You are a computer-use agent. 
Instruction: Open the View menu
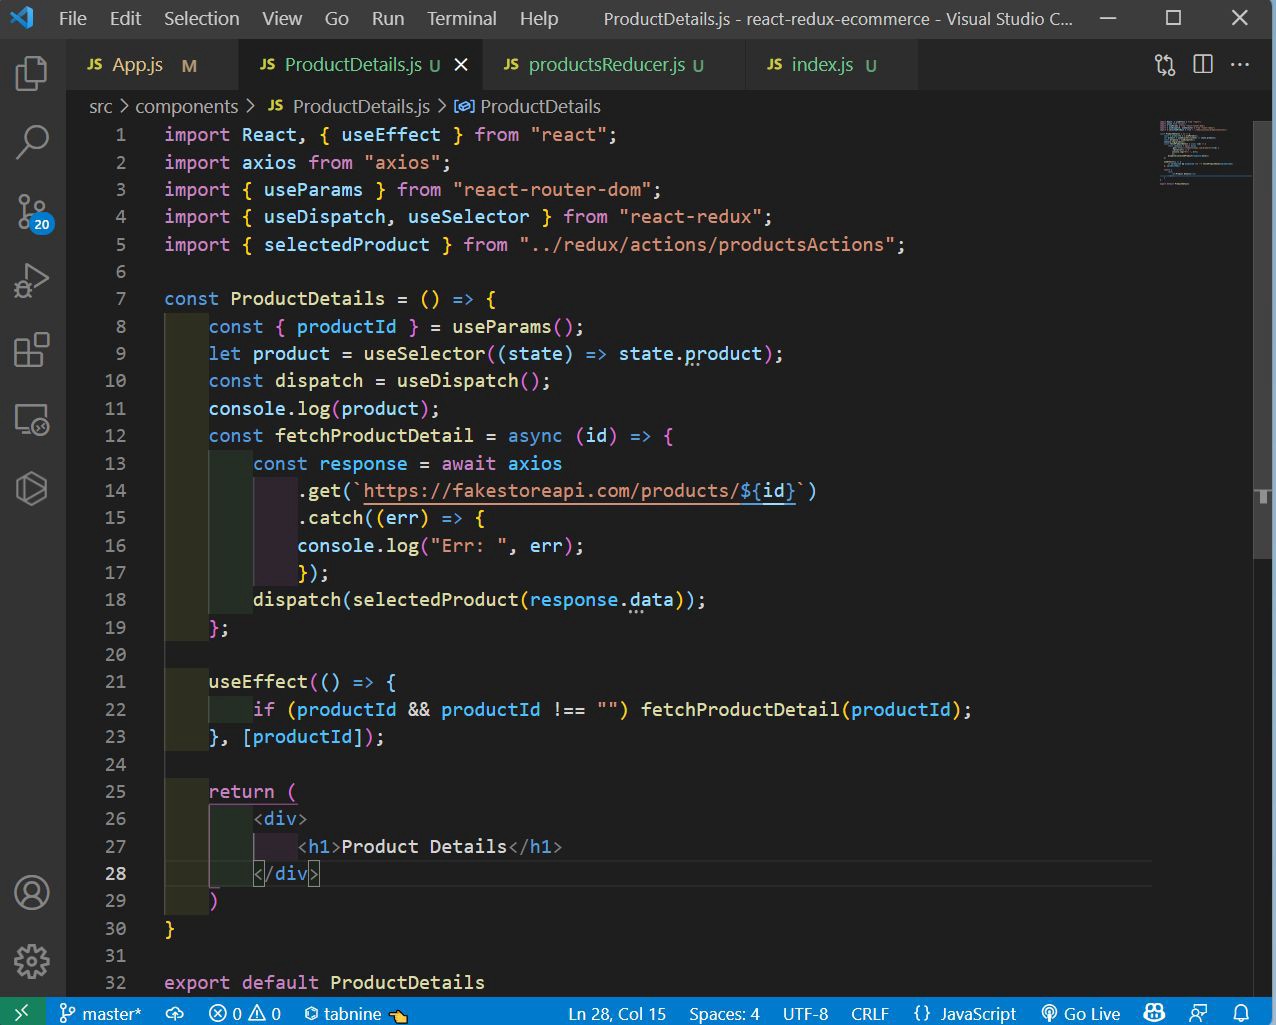click(282, 18)
